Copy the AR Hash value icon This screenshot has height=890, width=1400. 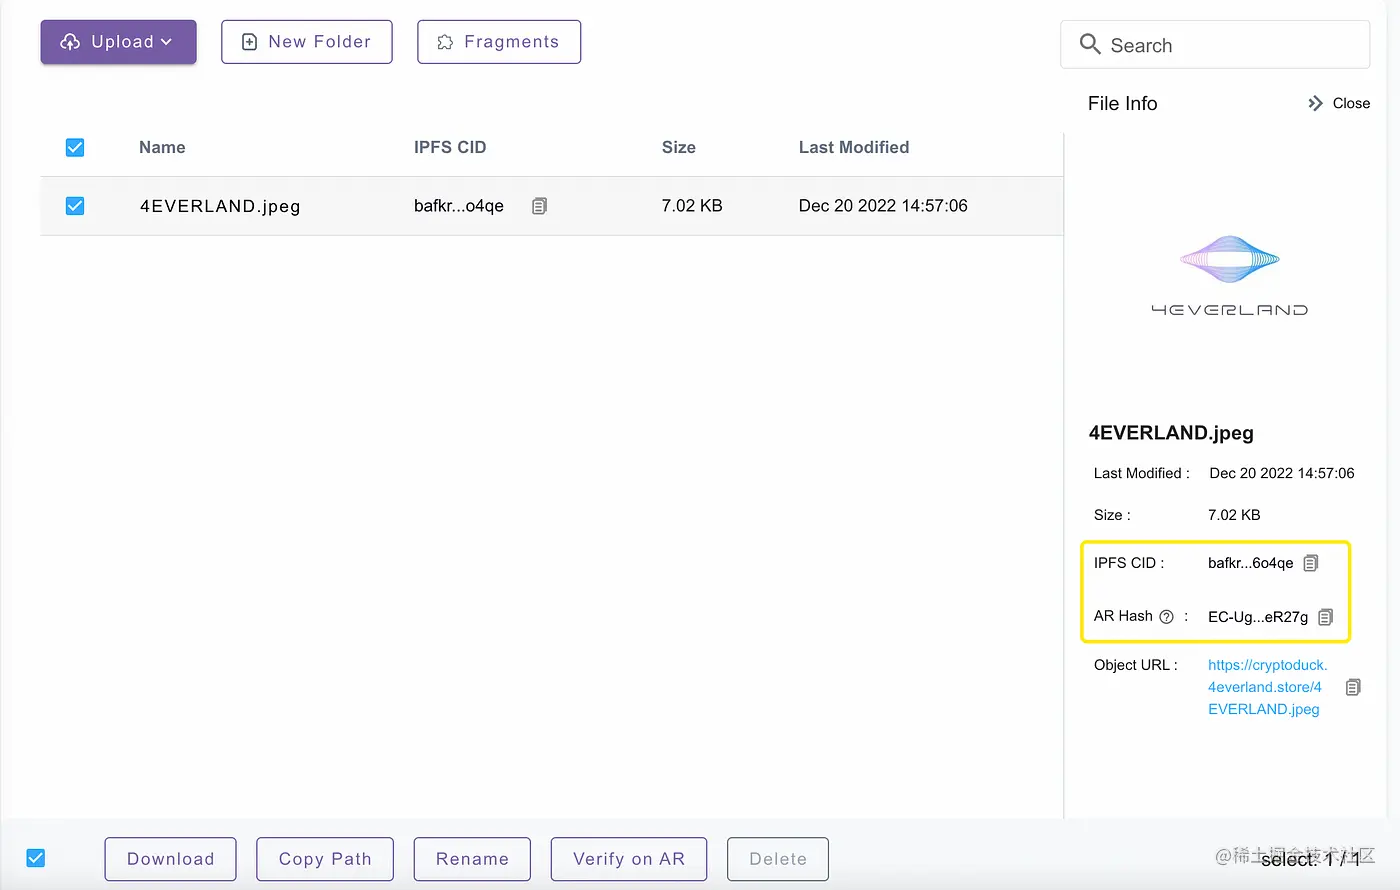pyautogui.click(x=1326, y=617)
